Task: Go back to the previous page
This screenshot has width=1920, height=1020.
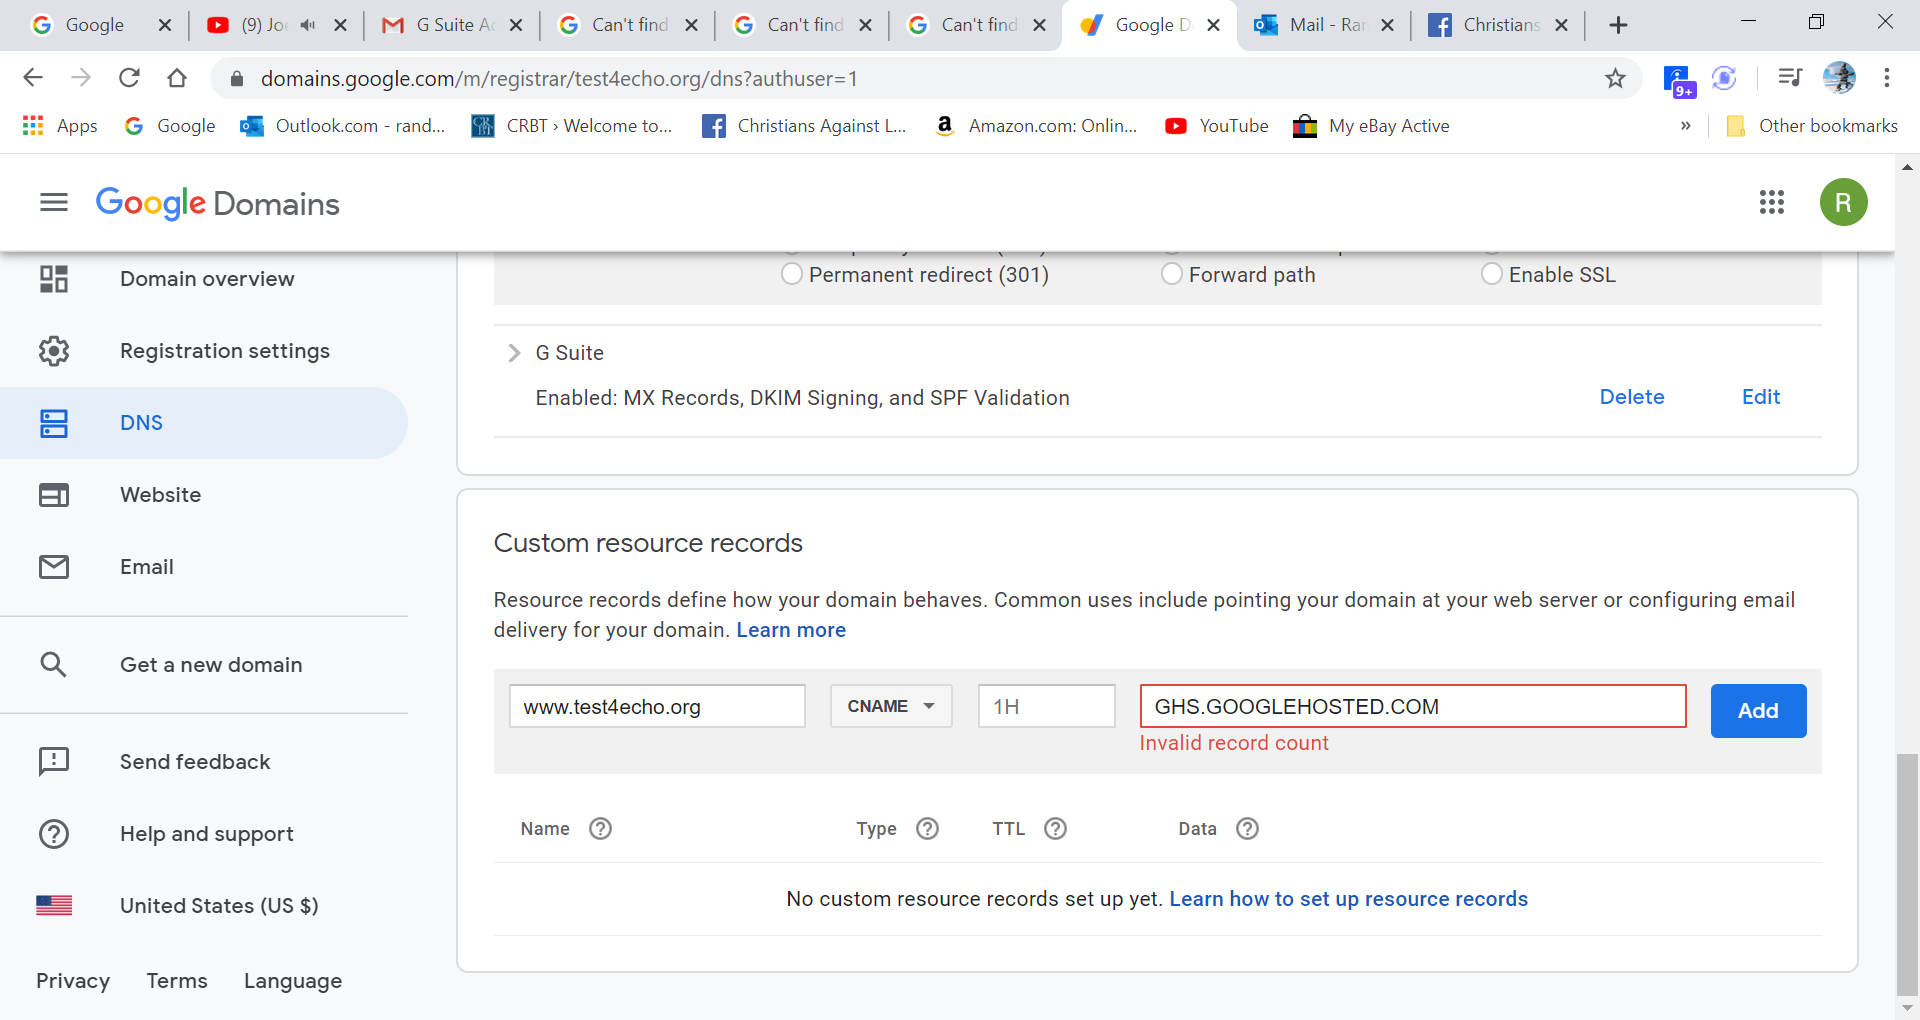Action: coord(33,78)
